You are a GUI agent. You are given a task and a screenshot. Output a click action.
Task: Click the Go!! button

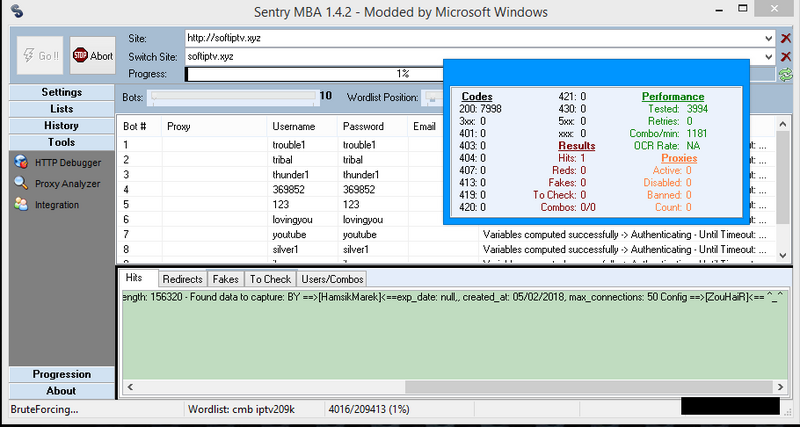[40, 56]
